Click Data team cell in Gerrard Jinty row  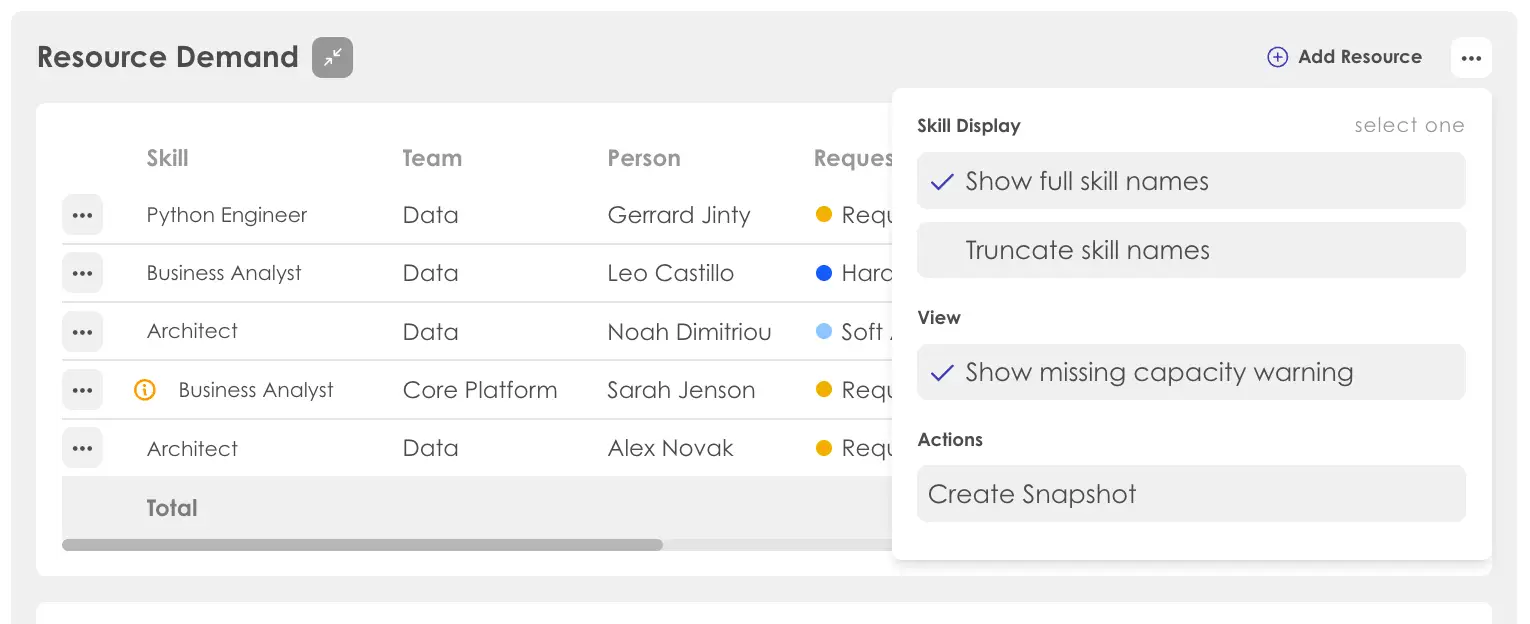pyautogui.click(x=430, y=215)
